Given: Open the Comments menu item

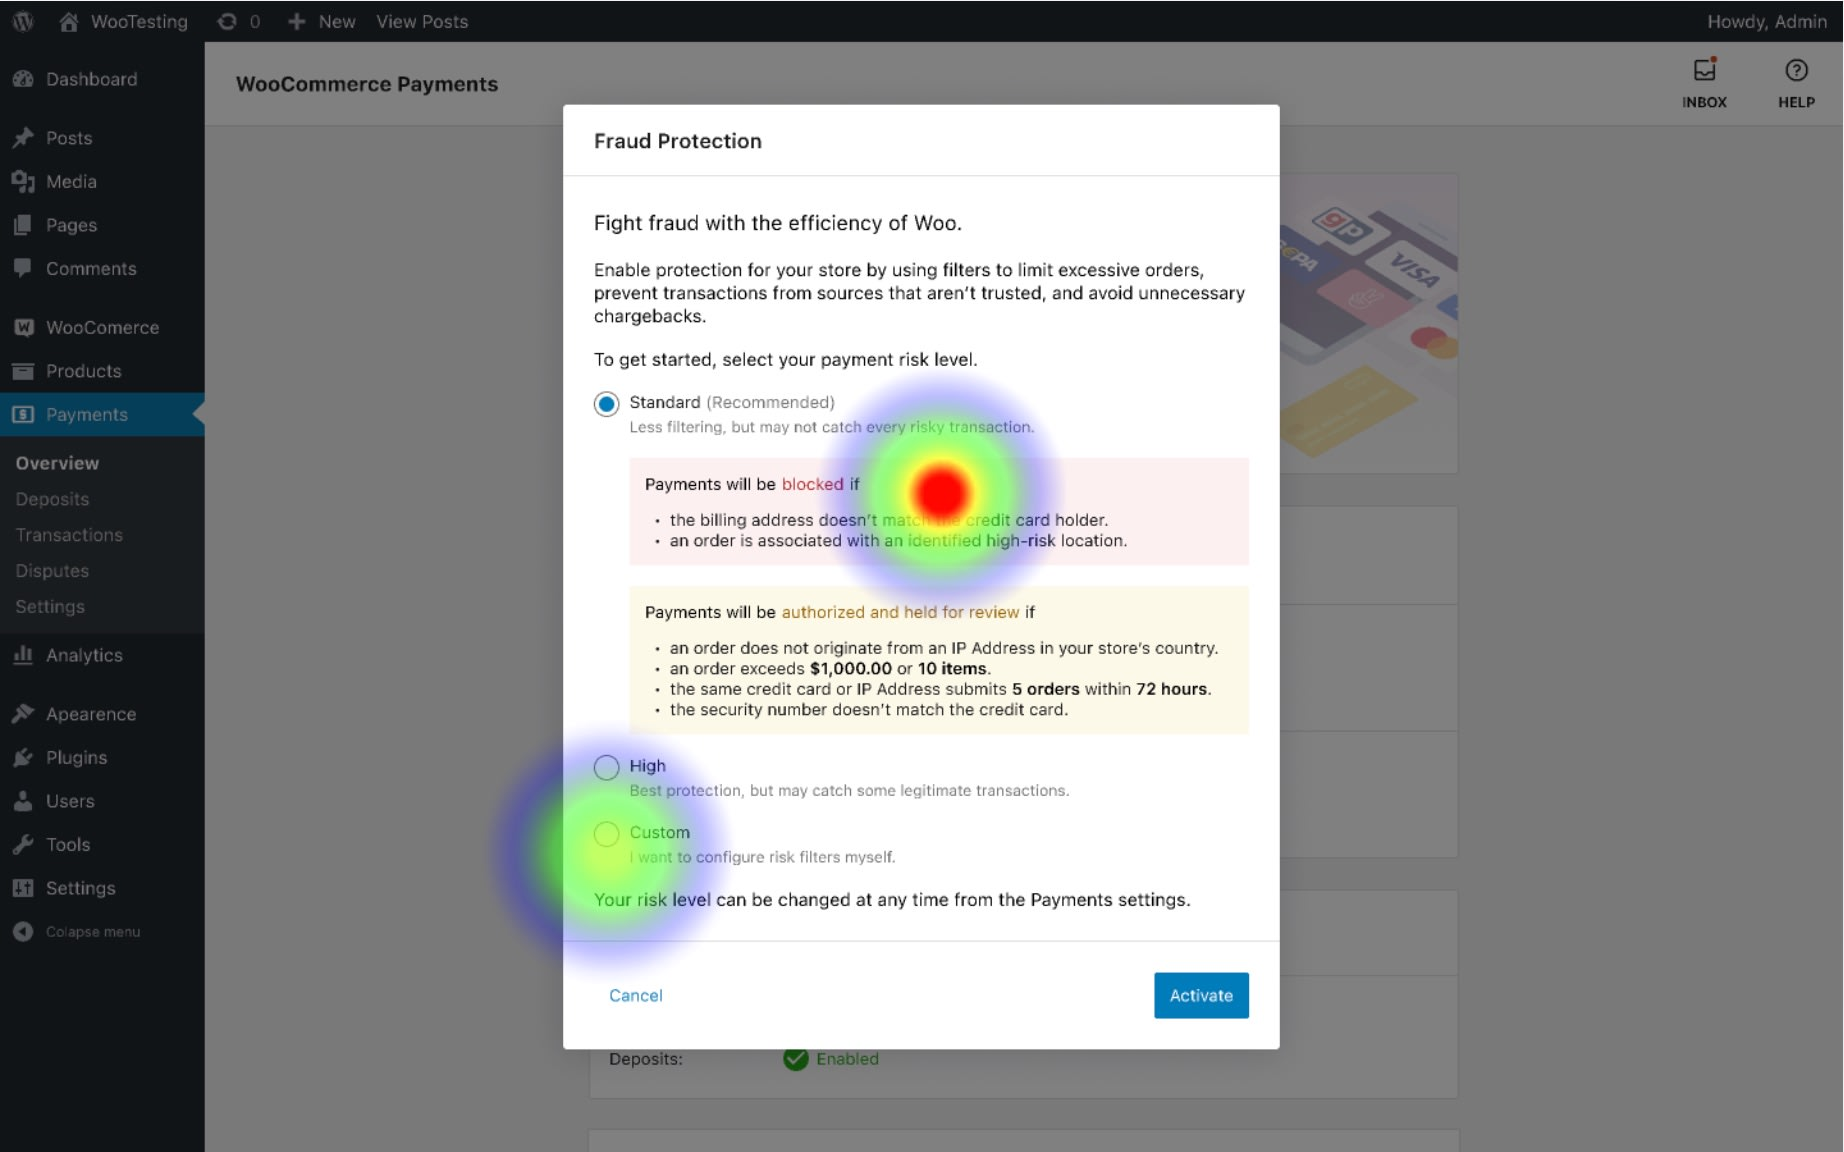Looking at the screenshot, I should coord(102,268).
